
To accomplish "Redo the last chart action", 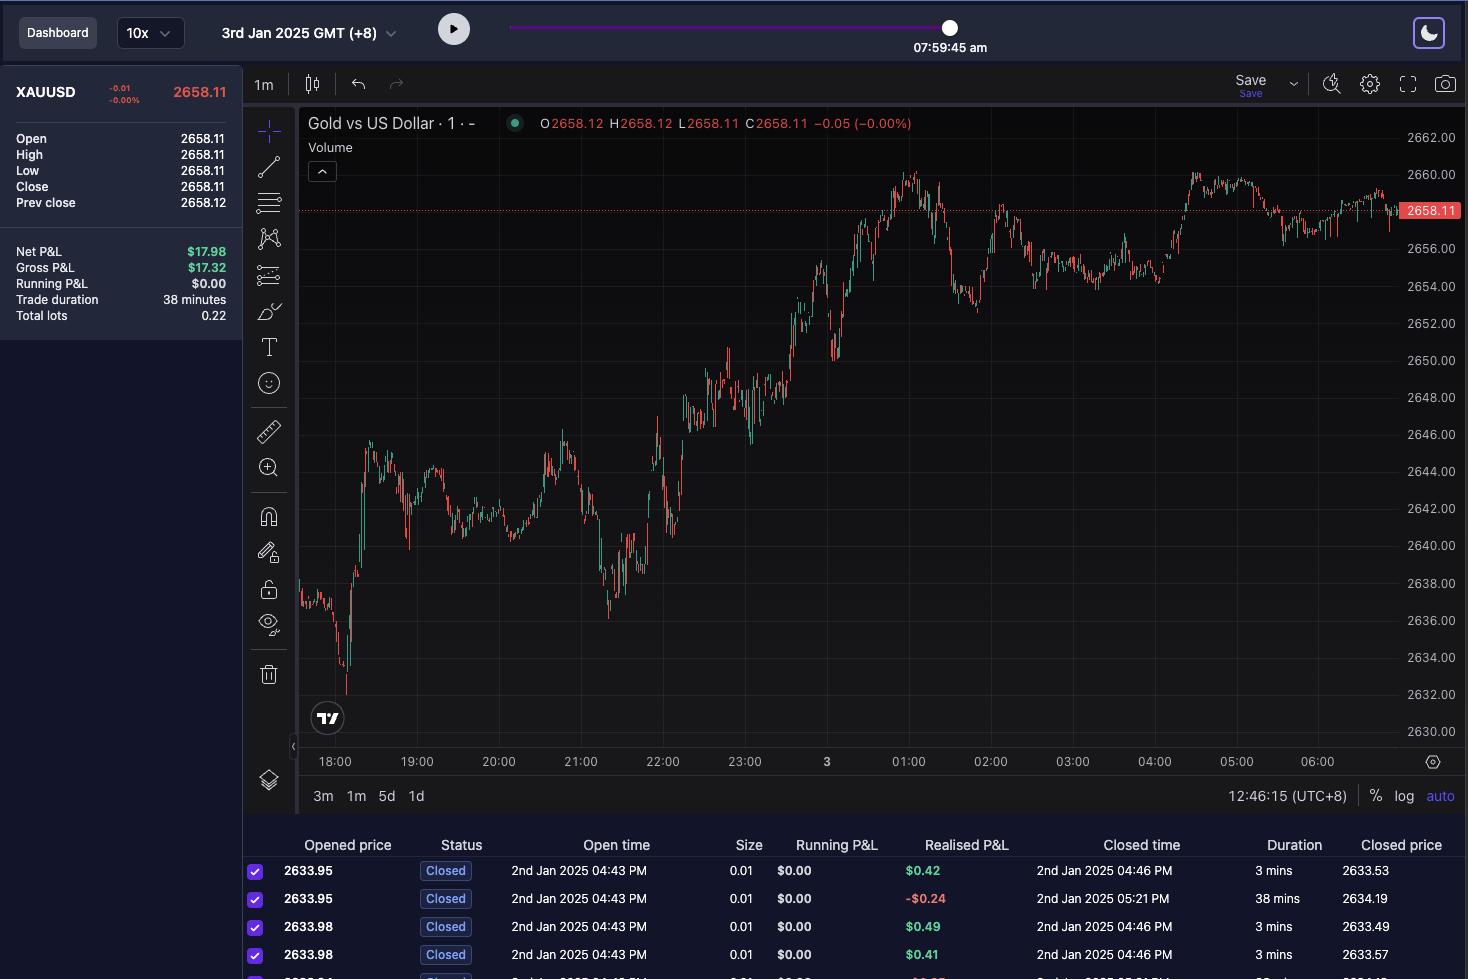I will tap(396, 84).
